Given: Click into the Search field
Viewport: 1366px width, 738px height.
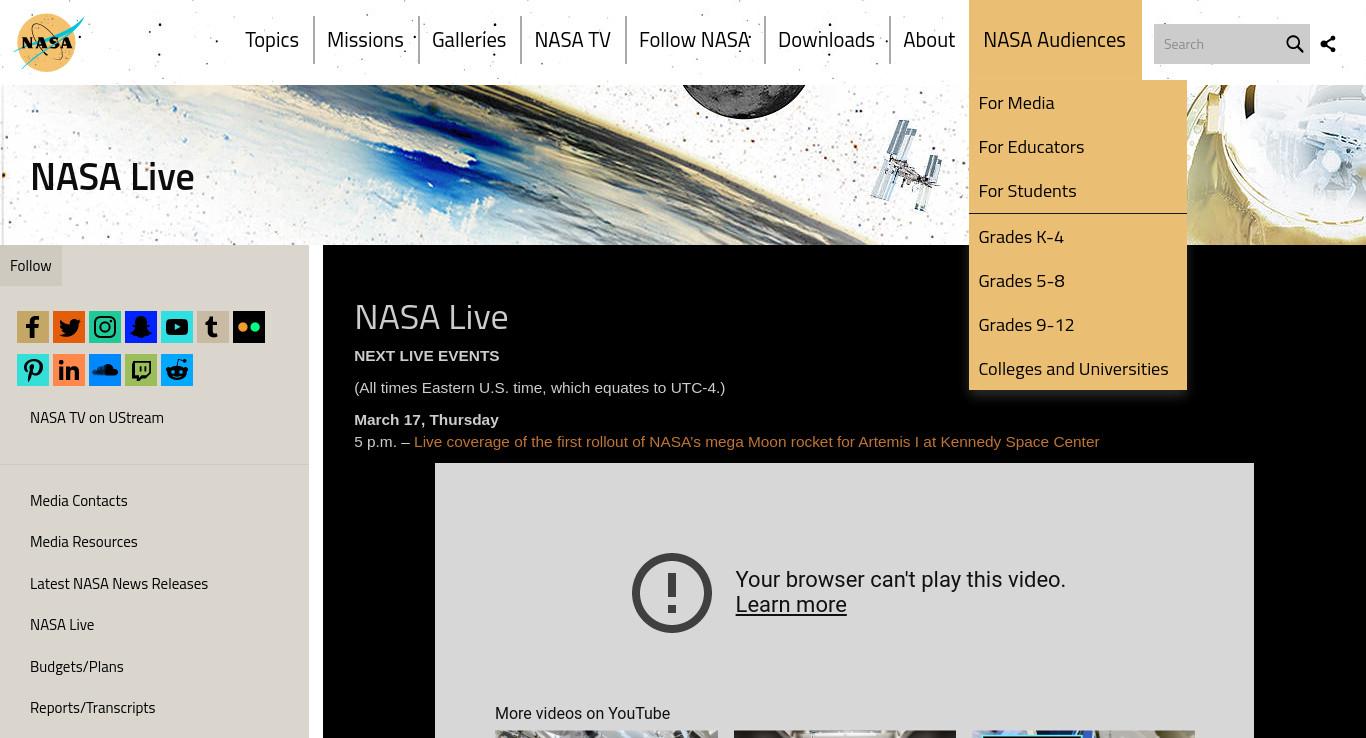Looking at the screenshot, I should [x=1218, y=44].
